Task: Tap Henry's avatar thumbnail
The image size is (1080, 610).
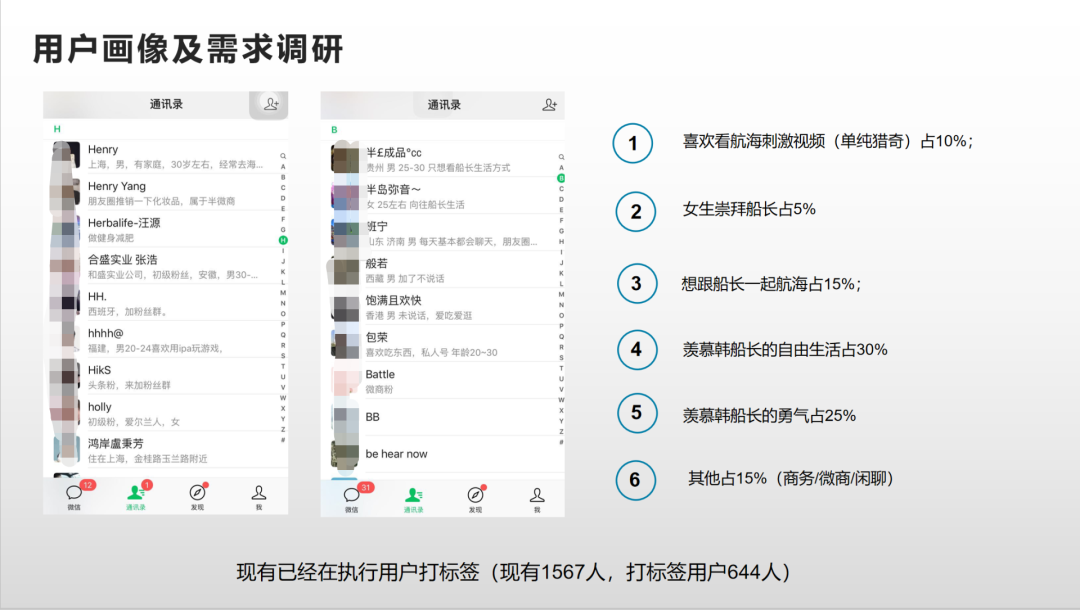Action: click(65, 155)
